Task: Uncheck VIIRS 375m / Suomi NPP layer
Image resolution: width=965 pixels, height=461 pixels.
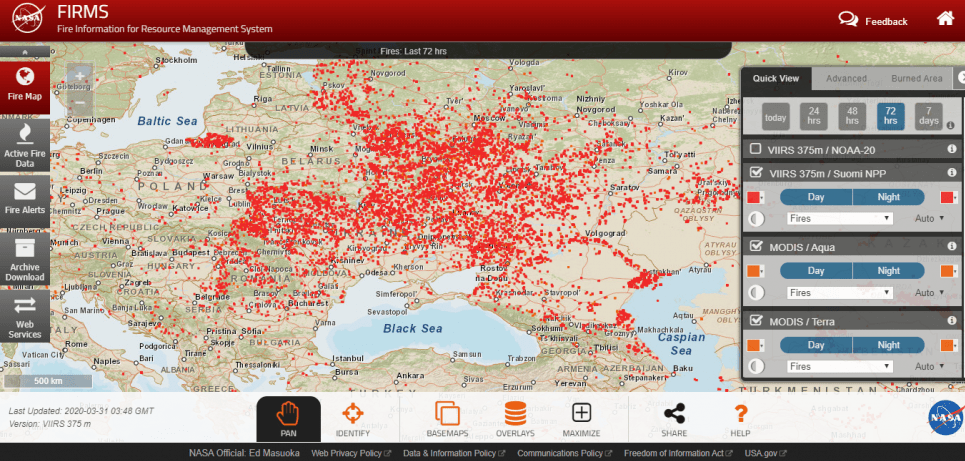Action: (x=757, y=173)
